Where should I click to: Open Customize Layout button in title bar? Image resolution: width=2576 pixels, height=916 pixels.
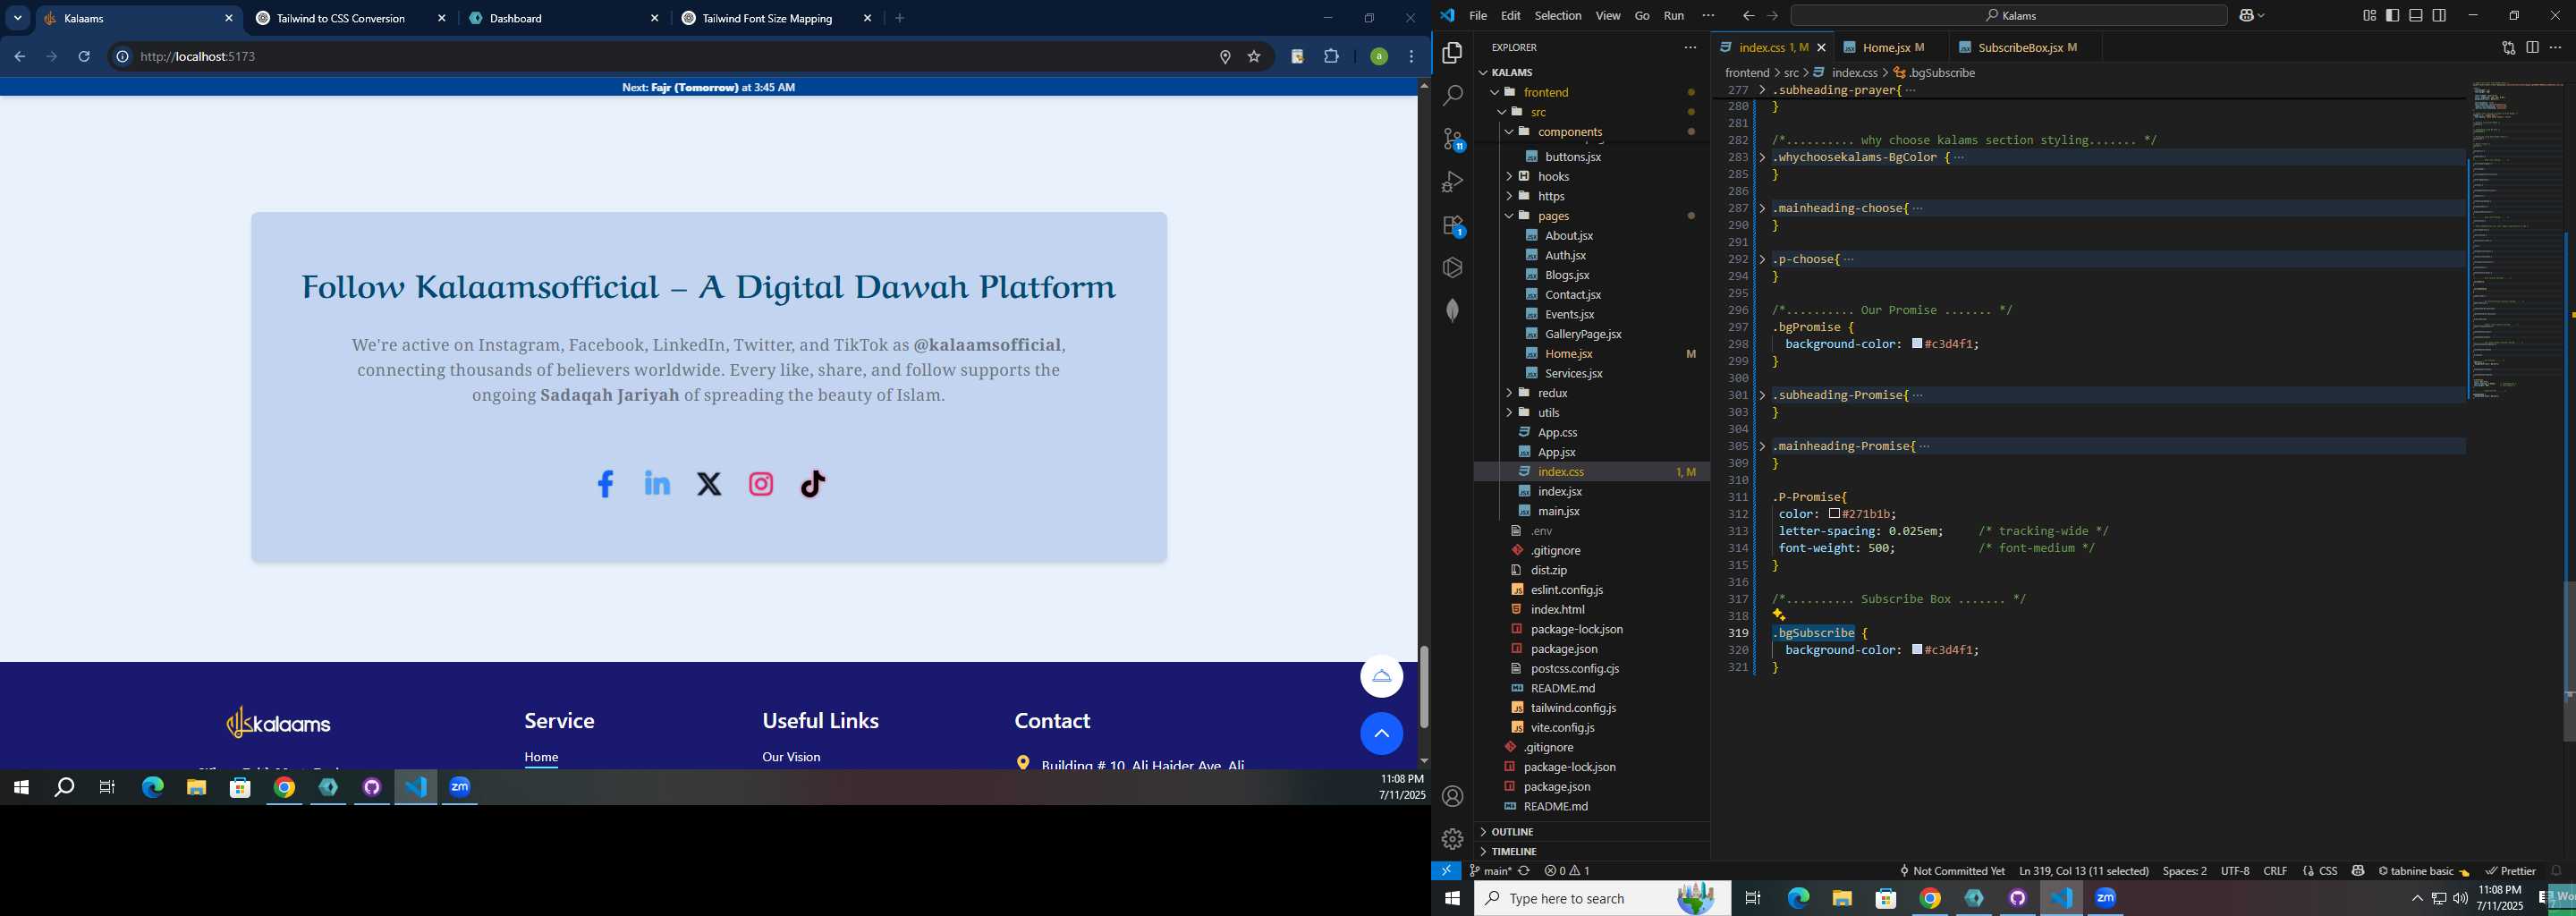coord(2369,15)
